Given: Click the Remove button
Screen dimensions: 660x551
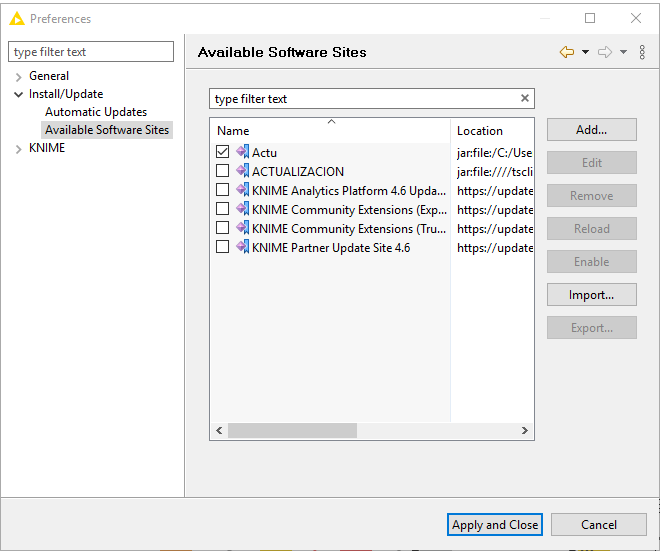Looking at the screenshot, I should pyautogui.click(x=591, y=196).
